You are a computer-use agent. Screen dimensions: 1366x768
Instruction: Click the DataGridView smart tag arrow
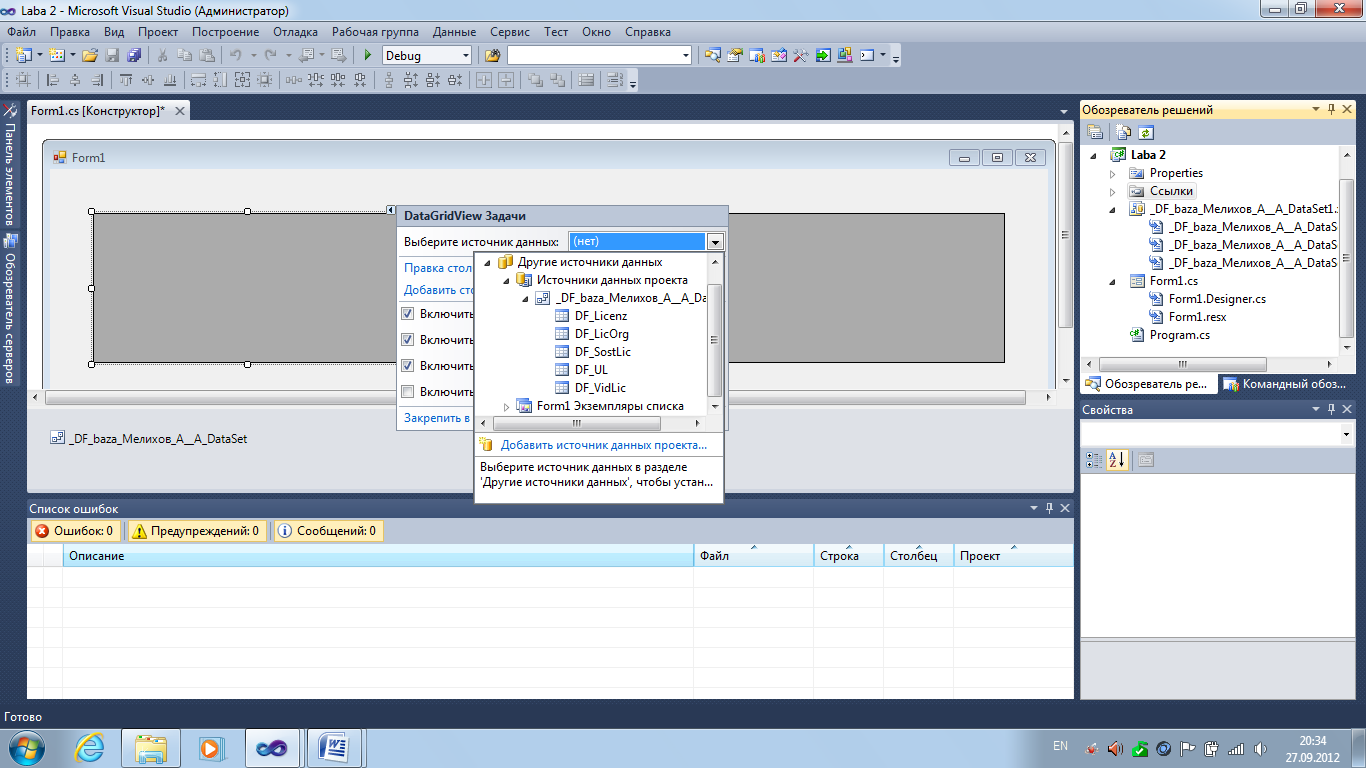click(x=391, y=210)
